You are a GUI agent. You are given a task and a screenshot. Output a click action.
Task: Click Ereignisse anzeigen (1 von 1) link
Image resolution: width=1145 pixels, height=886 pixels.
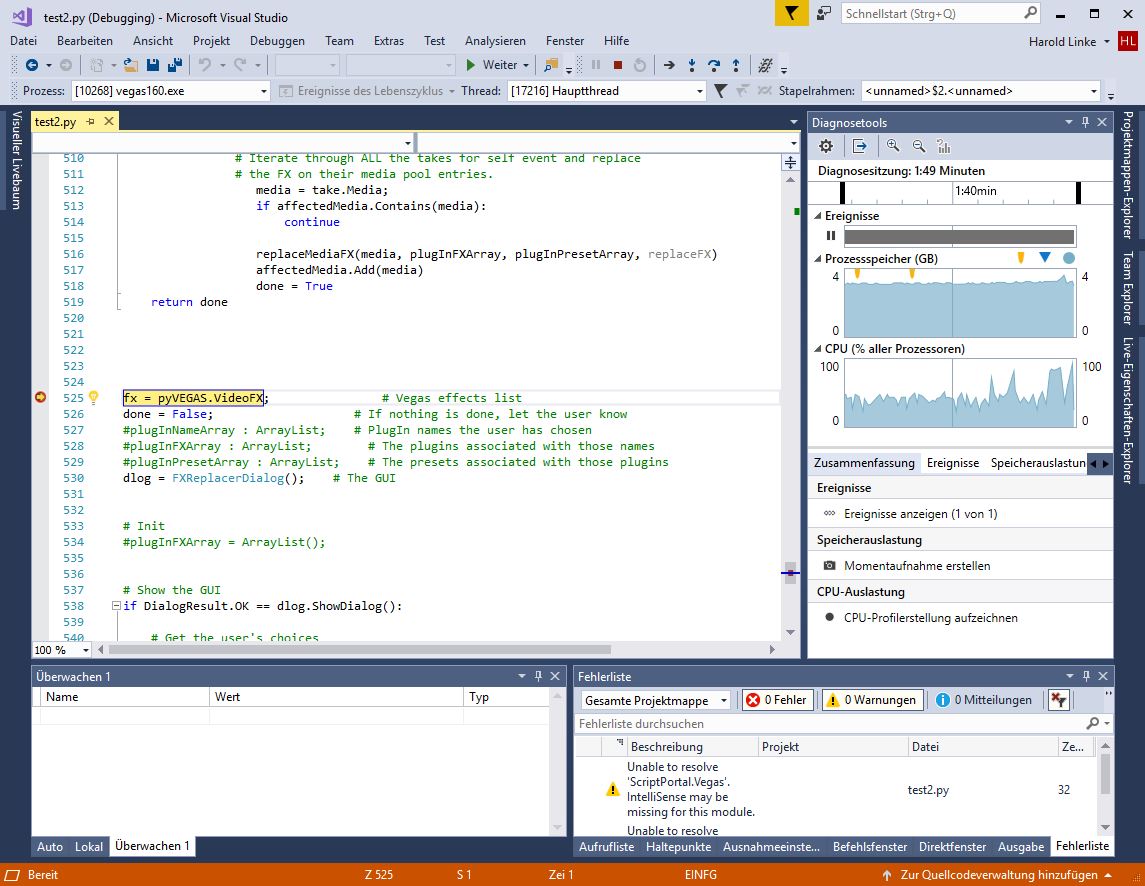coord(920,514)
